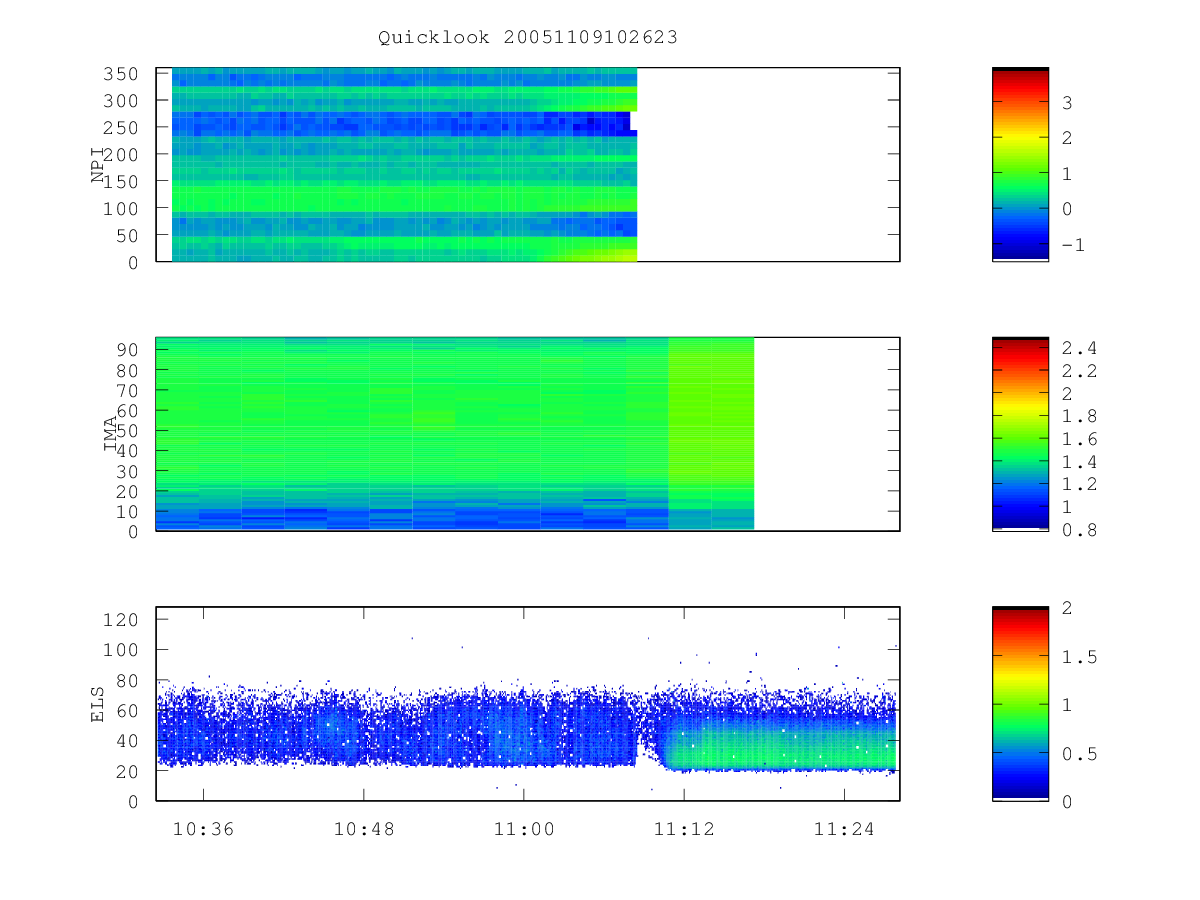Click the -1 label on NPI colorbar

[1073, 245]
